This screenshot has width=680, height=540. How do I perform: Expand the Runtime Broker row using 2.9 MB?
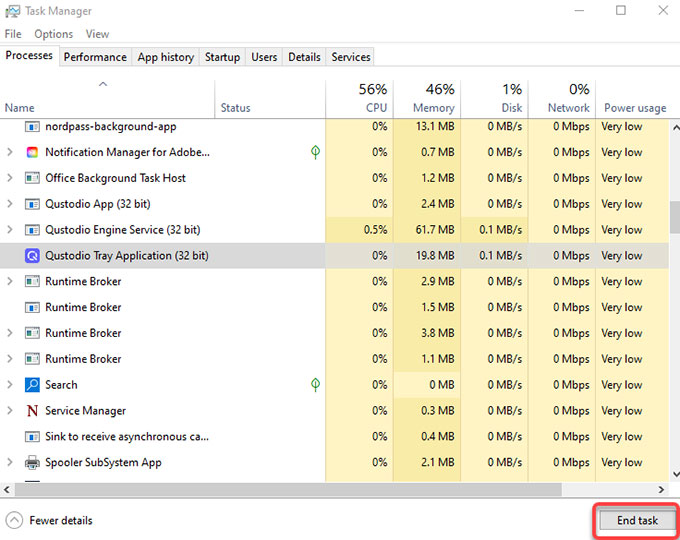(10, 281)
